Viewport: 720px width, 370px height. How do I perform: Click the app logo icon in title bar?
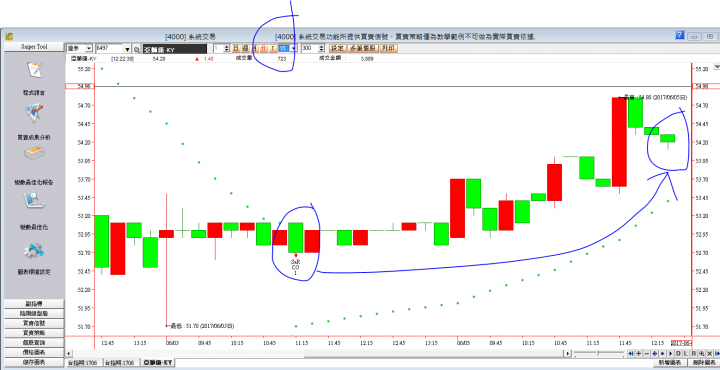9,37
